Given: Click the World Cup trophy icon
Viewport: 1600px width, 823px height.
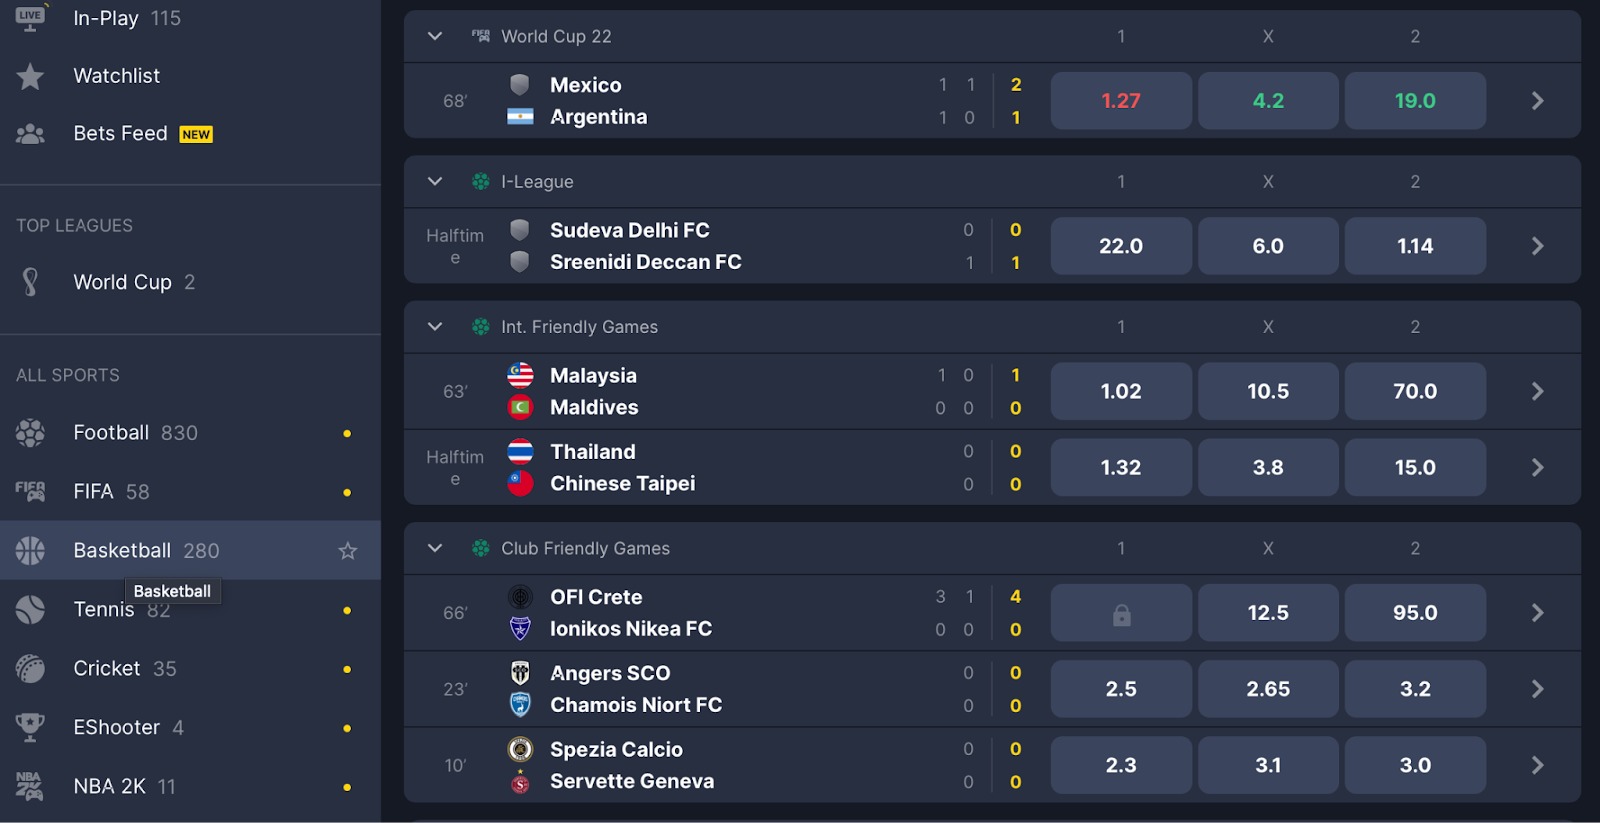Looking at the screenshot, I should 30,283.
